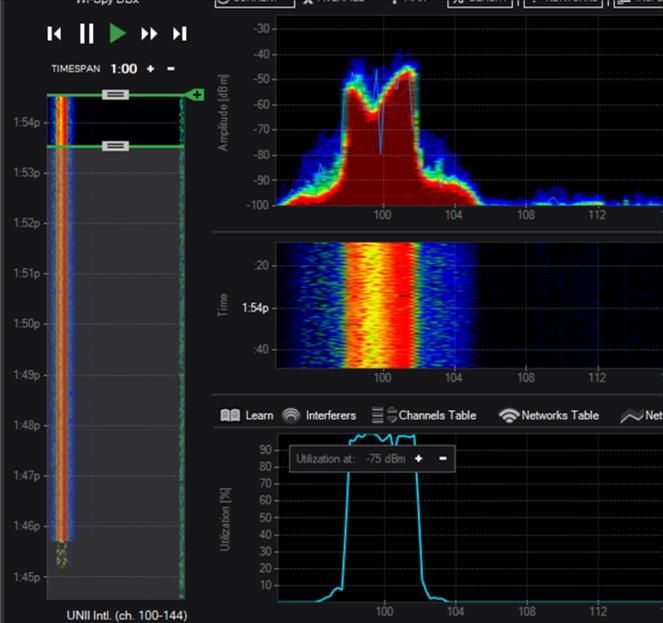Pause the spectrum playback
Image resolution: width=663 pixels, height=623 pixels.
point(87,33)
